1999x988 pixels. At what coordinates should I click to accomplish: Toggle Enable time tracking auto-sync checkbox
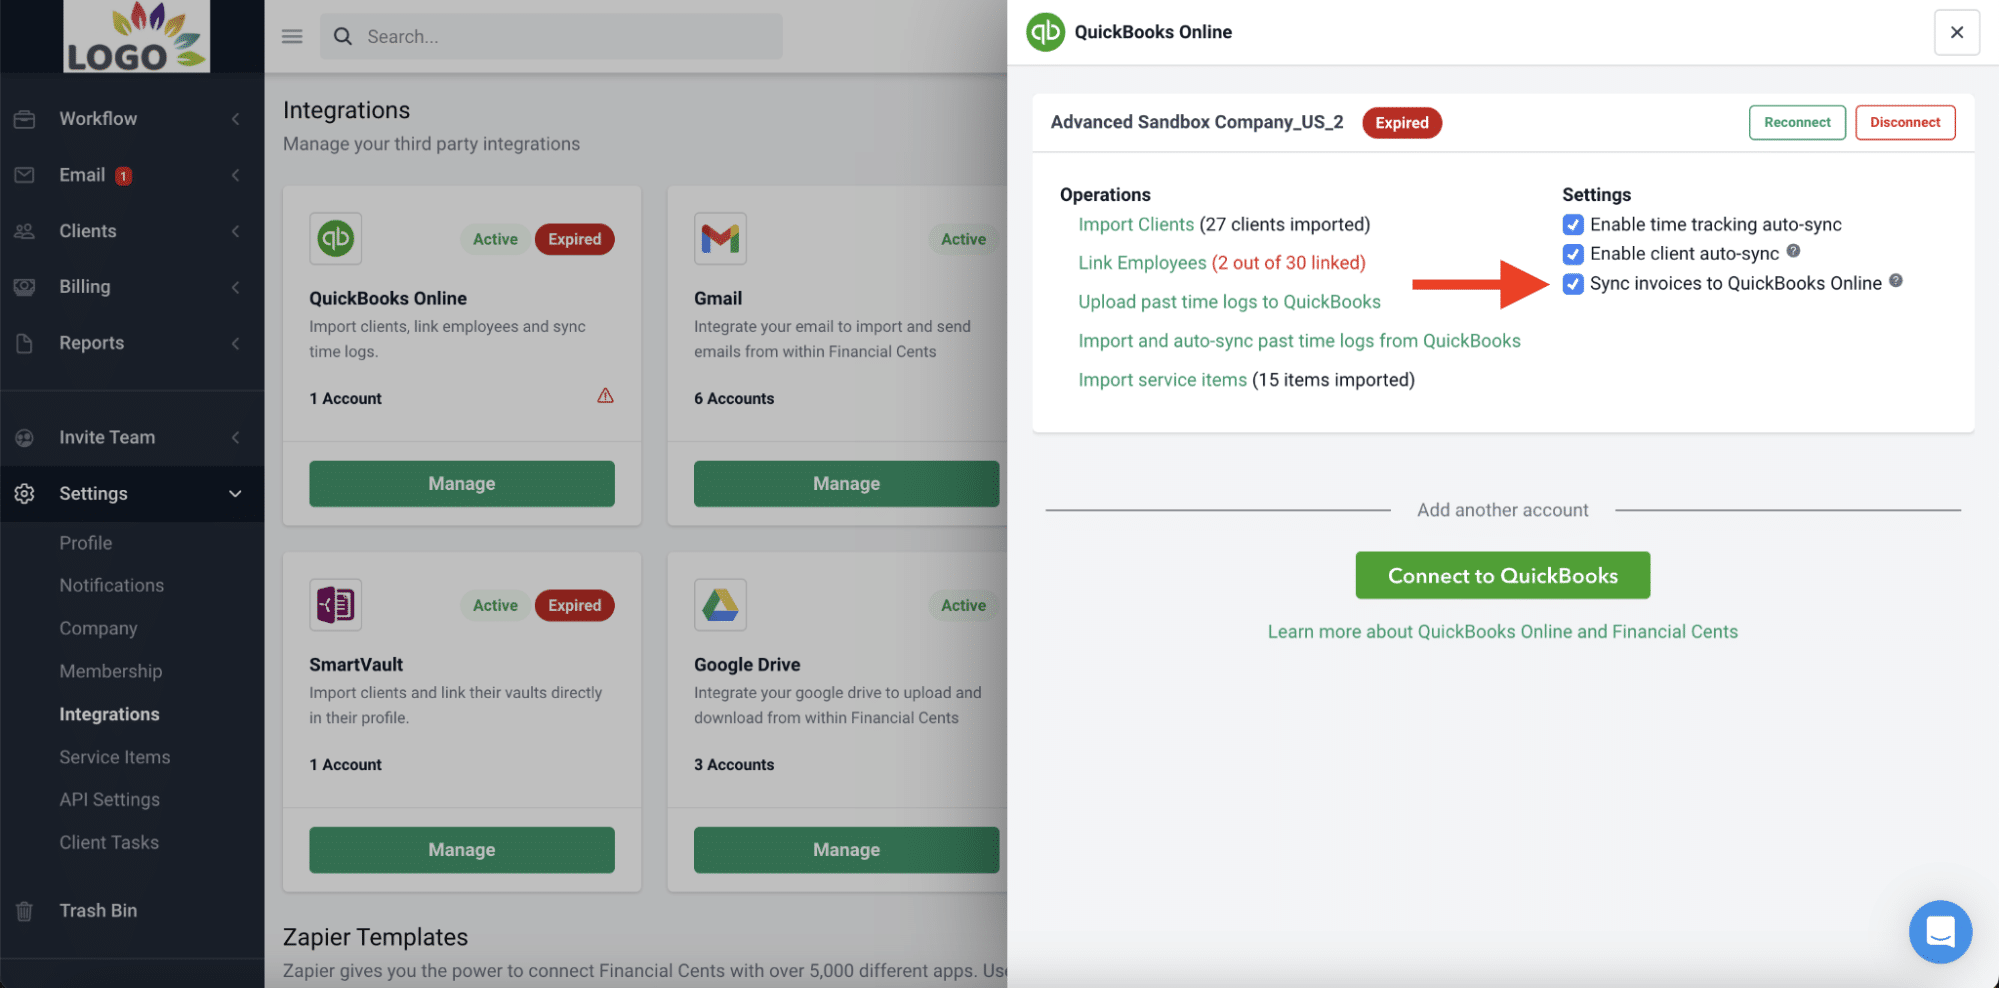pyautogui.click(x=1573, y=225)
